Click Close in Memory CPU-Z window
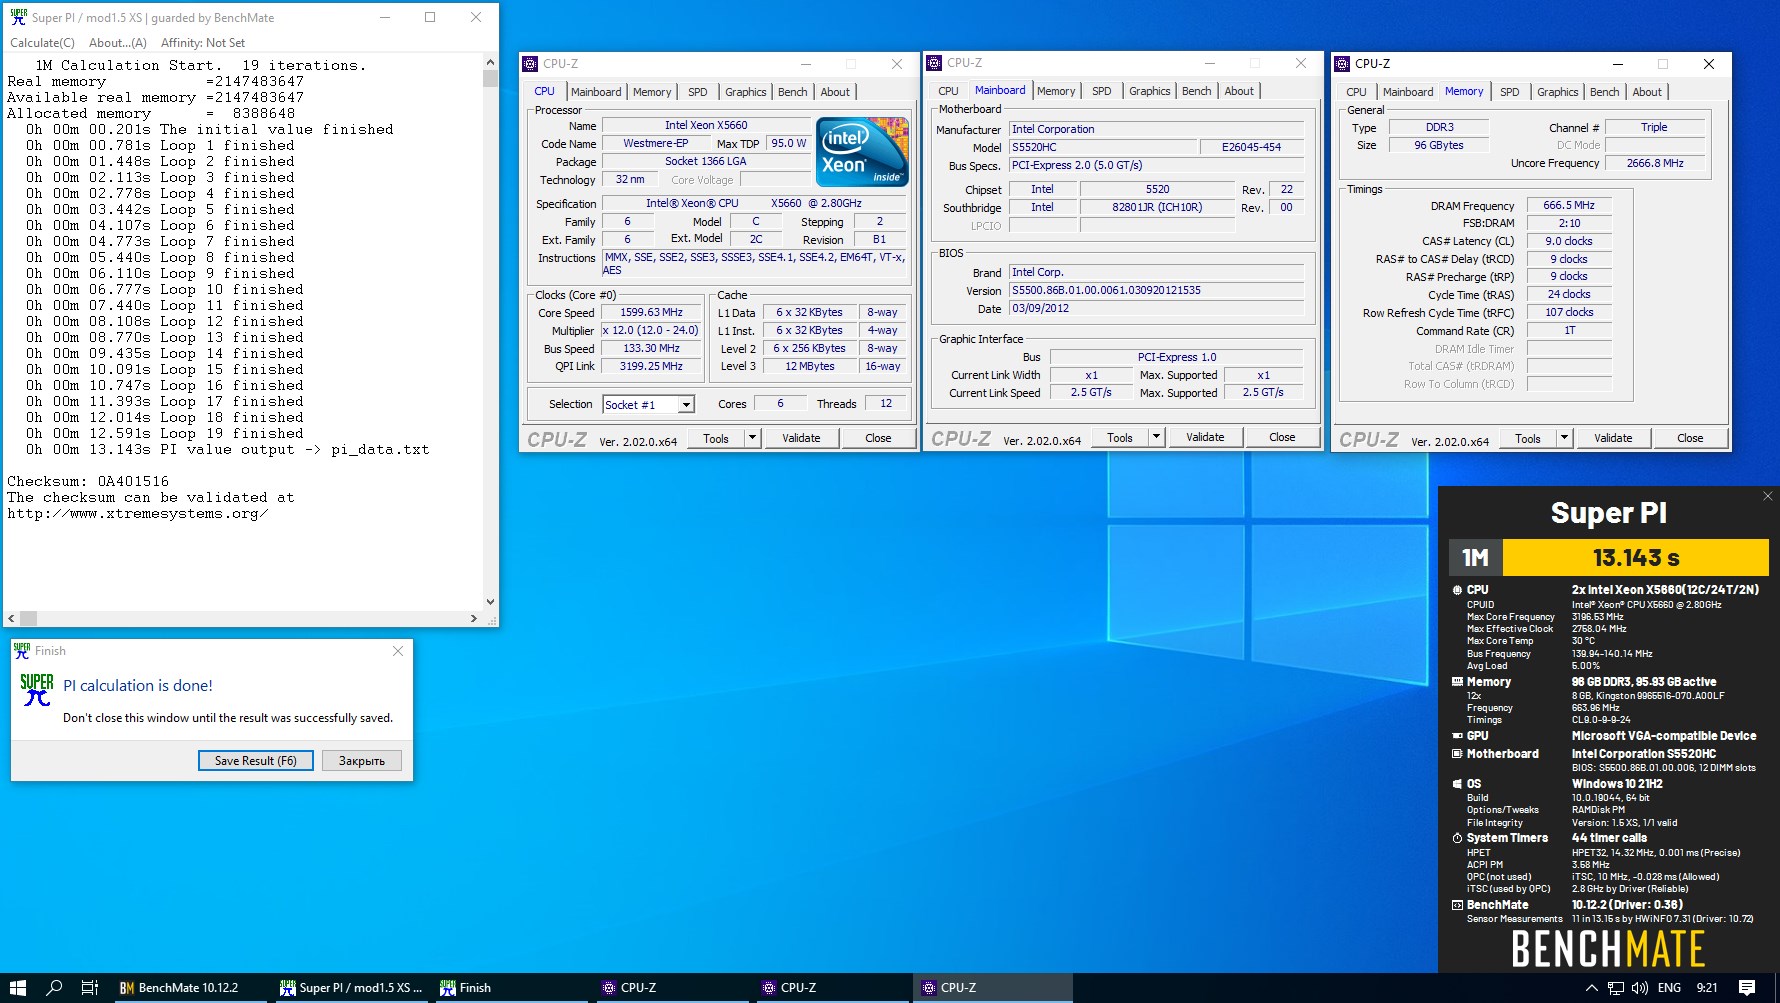The image size is (1780, 1003). tap(1690, 438)
